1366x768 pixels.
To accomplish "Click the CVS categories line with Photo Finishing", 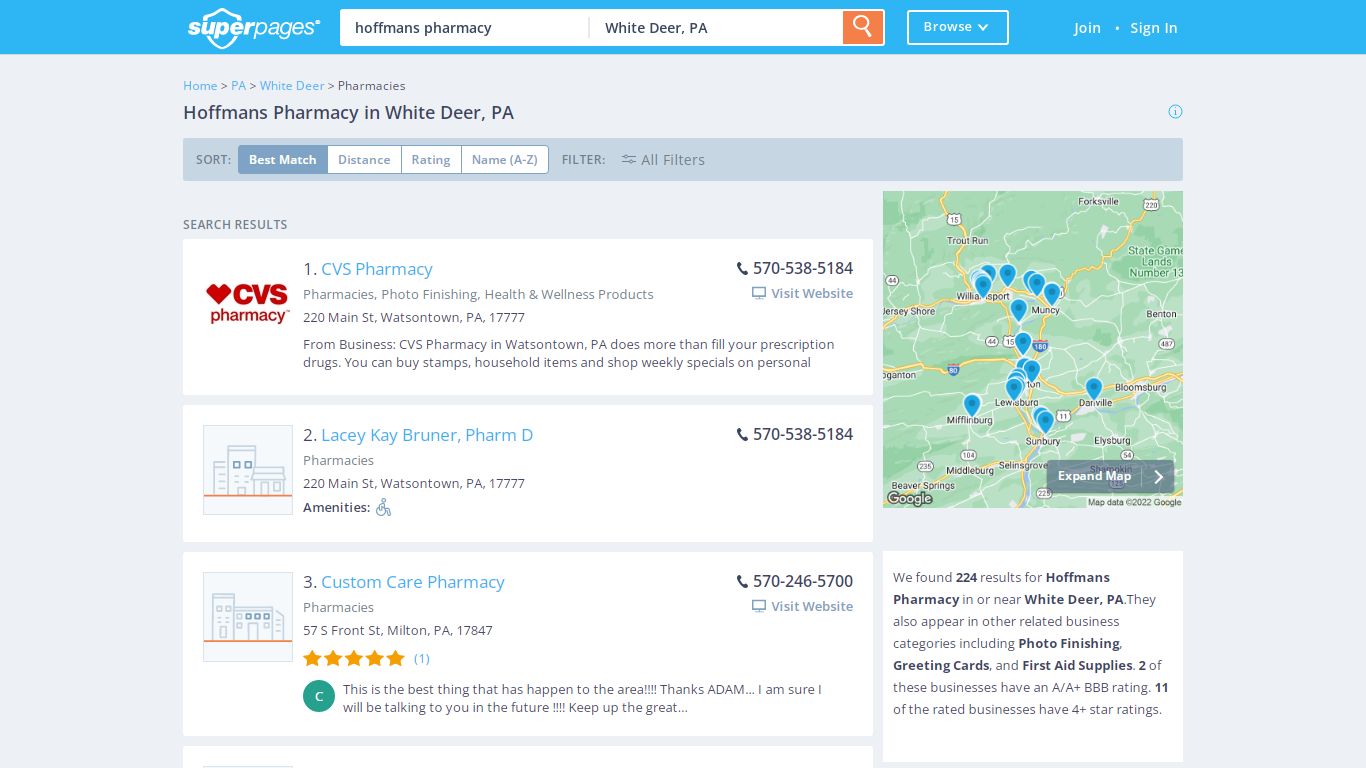I will pyautogui.click(x=478, y=295).
